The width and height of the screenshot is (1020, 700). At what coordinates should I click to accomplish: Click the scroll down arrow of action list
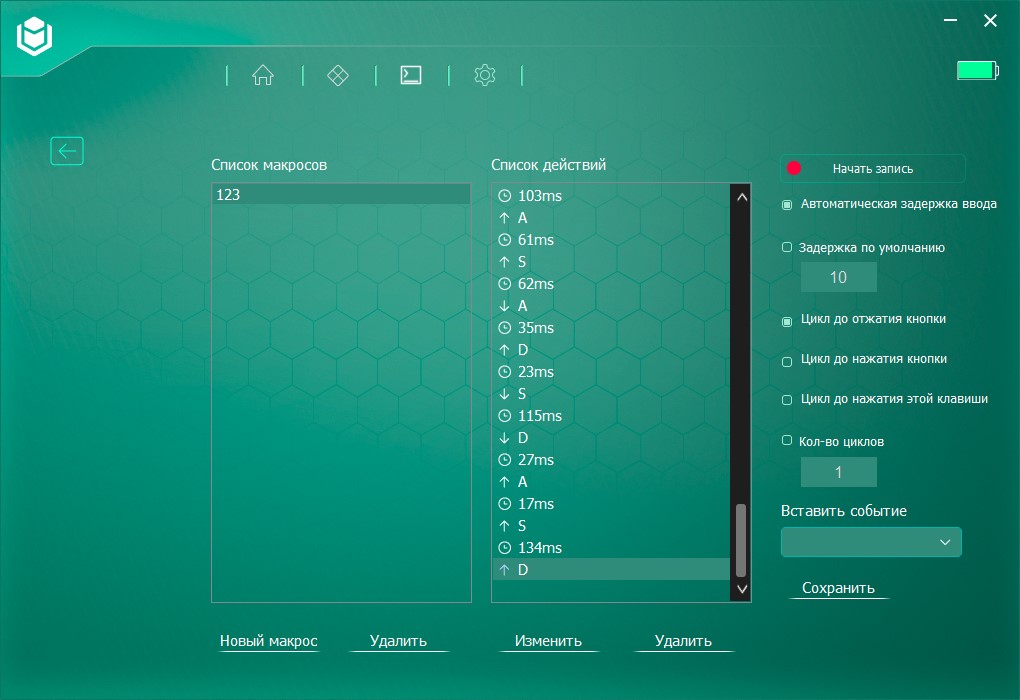[742, 589]
